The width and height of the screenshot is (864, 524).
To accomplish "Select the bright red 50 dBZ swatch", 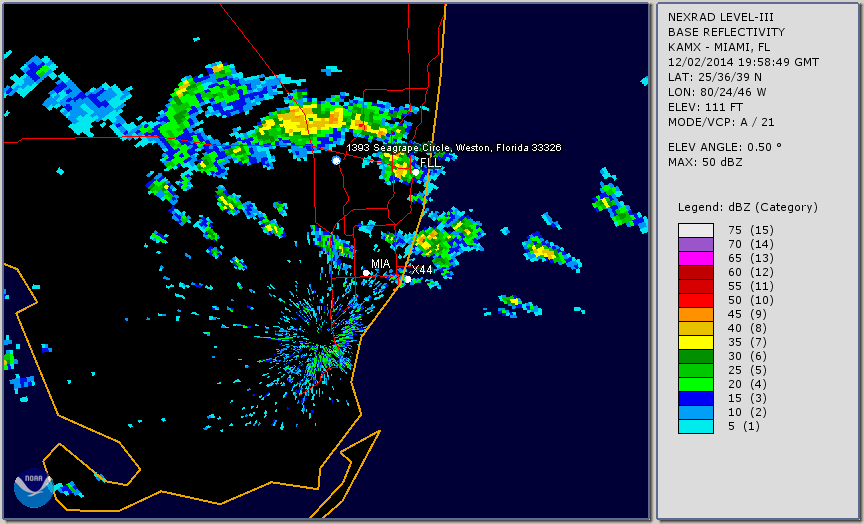I will pyautogui.click(x=695, y=300).
